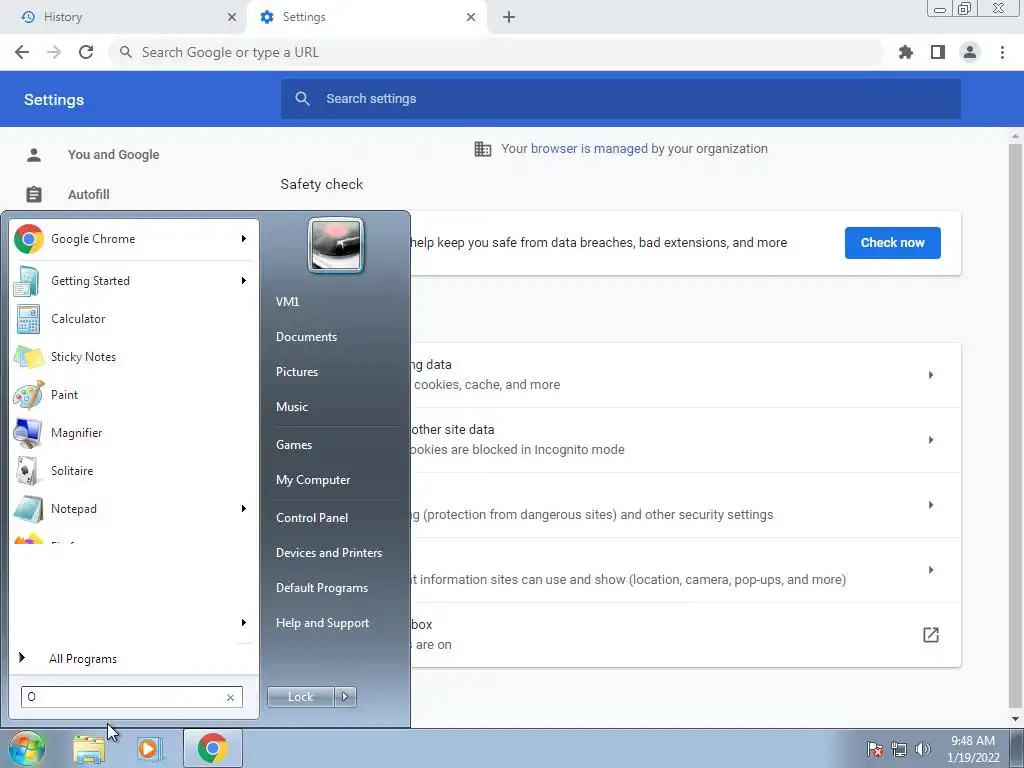Open Games from the Start menu
Image resolution: width=1024 pixels, height=768 pixels.
click(x=294, y=445)
